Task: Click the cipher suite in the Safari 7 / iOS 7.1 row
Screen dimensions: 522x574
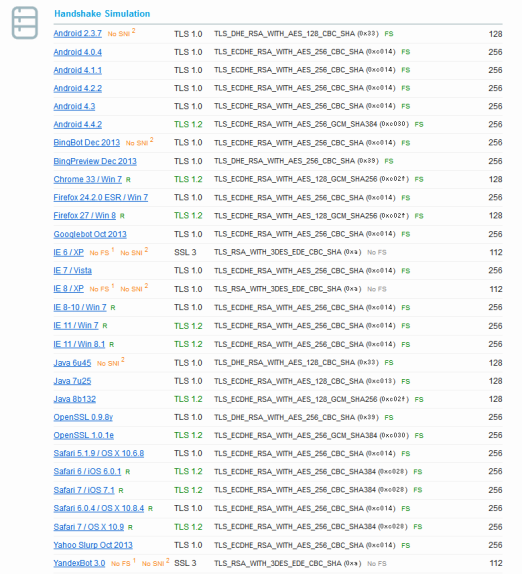Action: (x=311, y=490)
